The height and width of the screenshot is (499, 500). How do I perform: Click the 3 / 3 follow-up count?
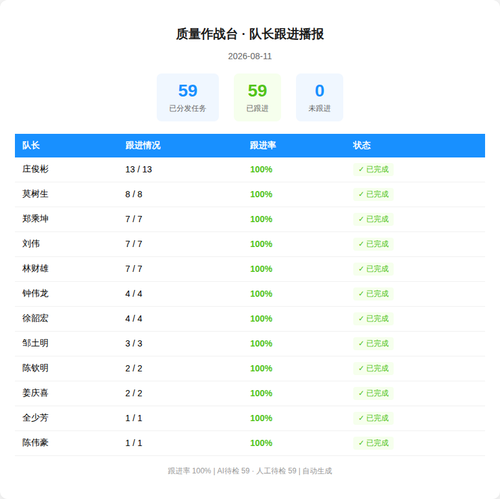134,343
